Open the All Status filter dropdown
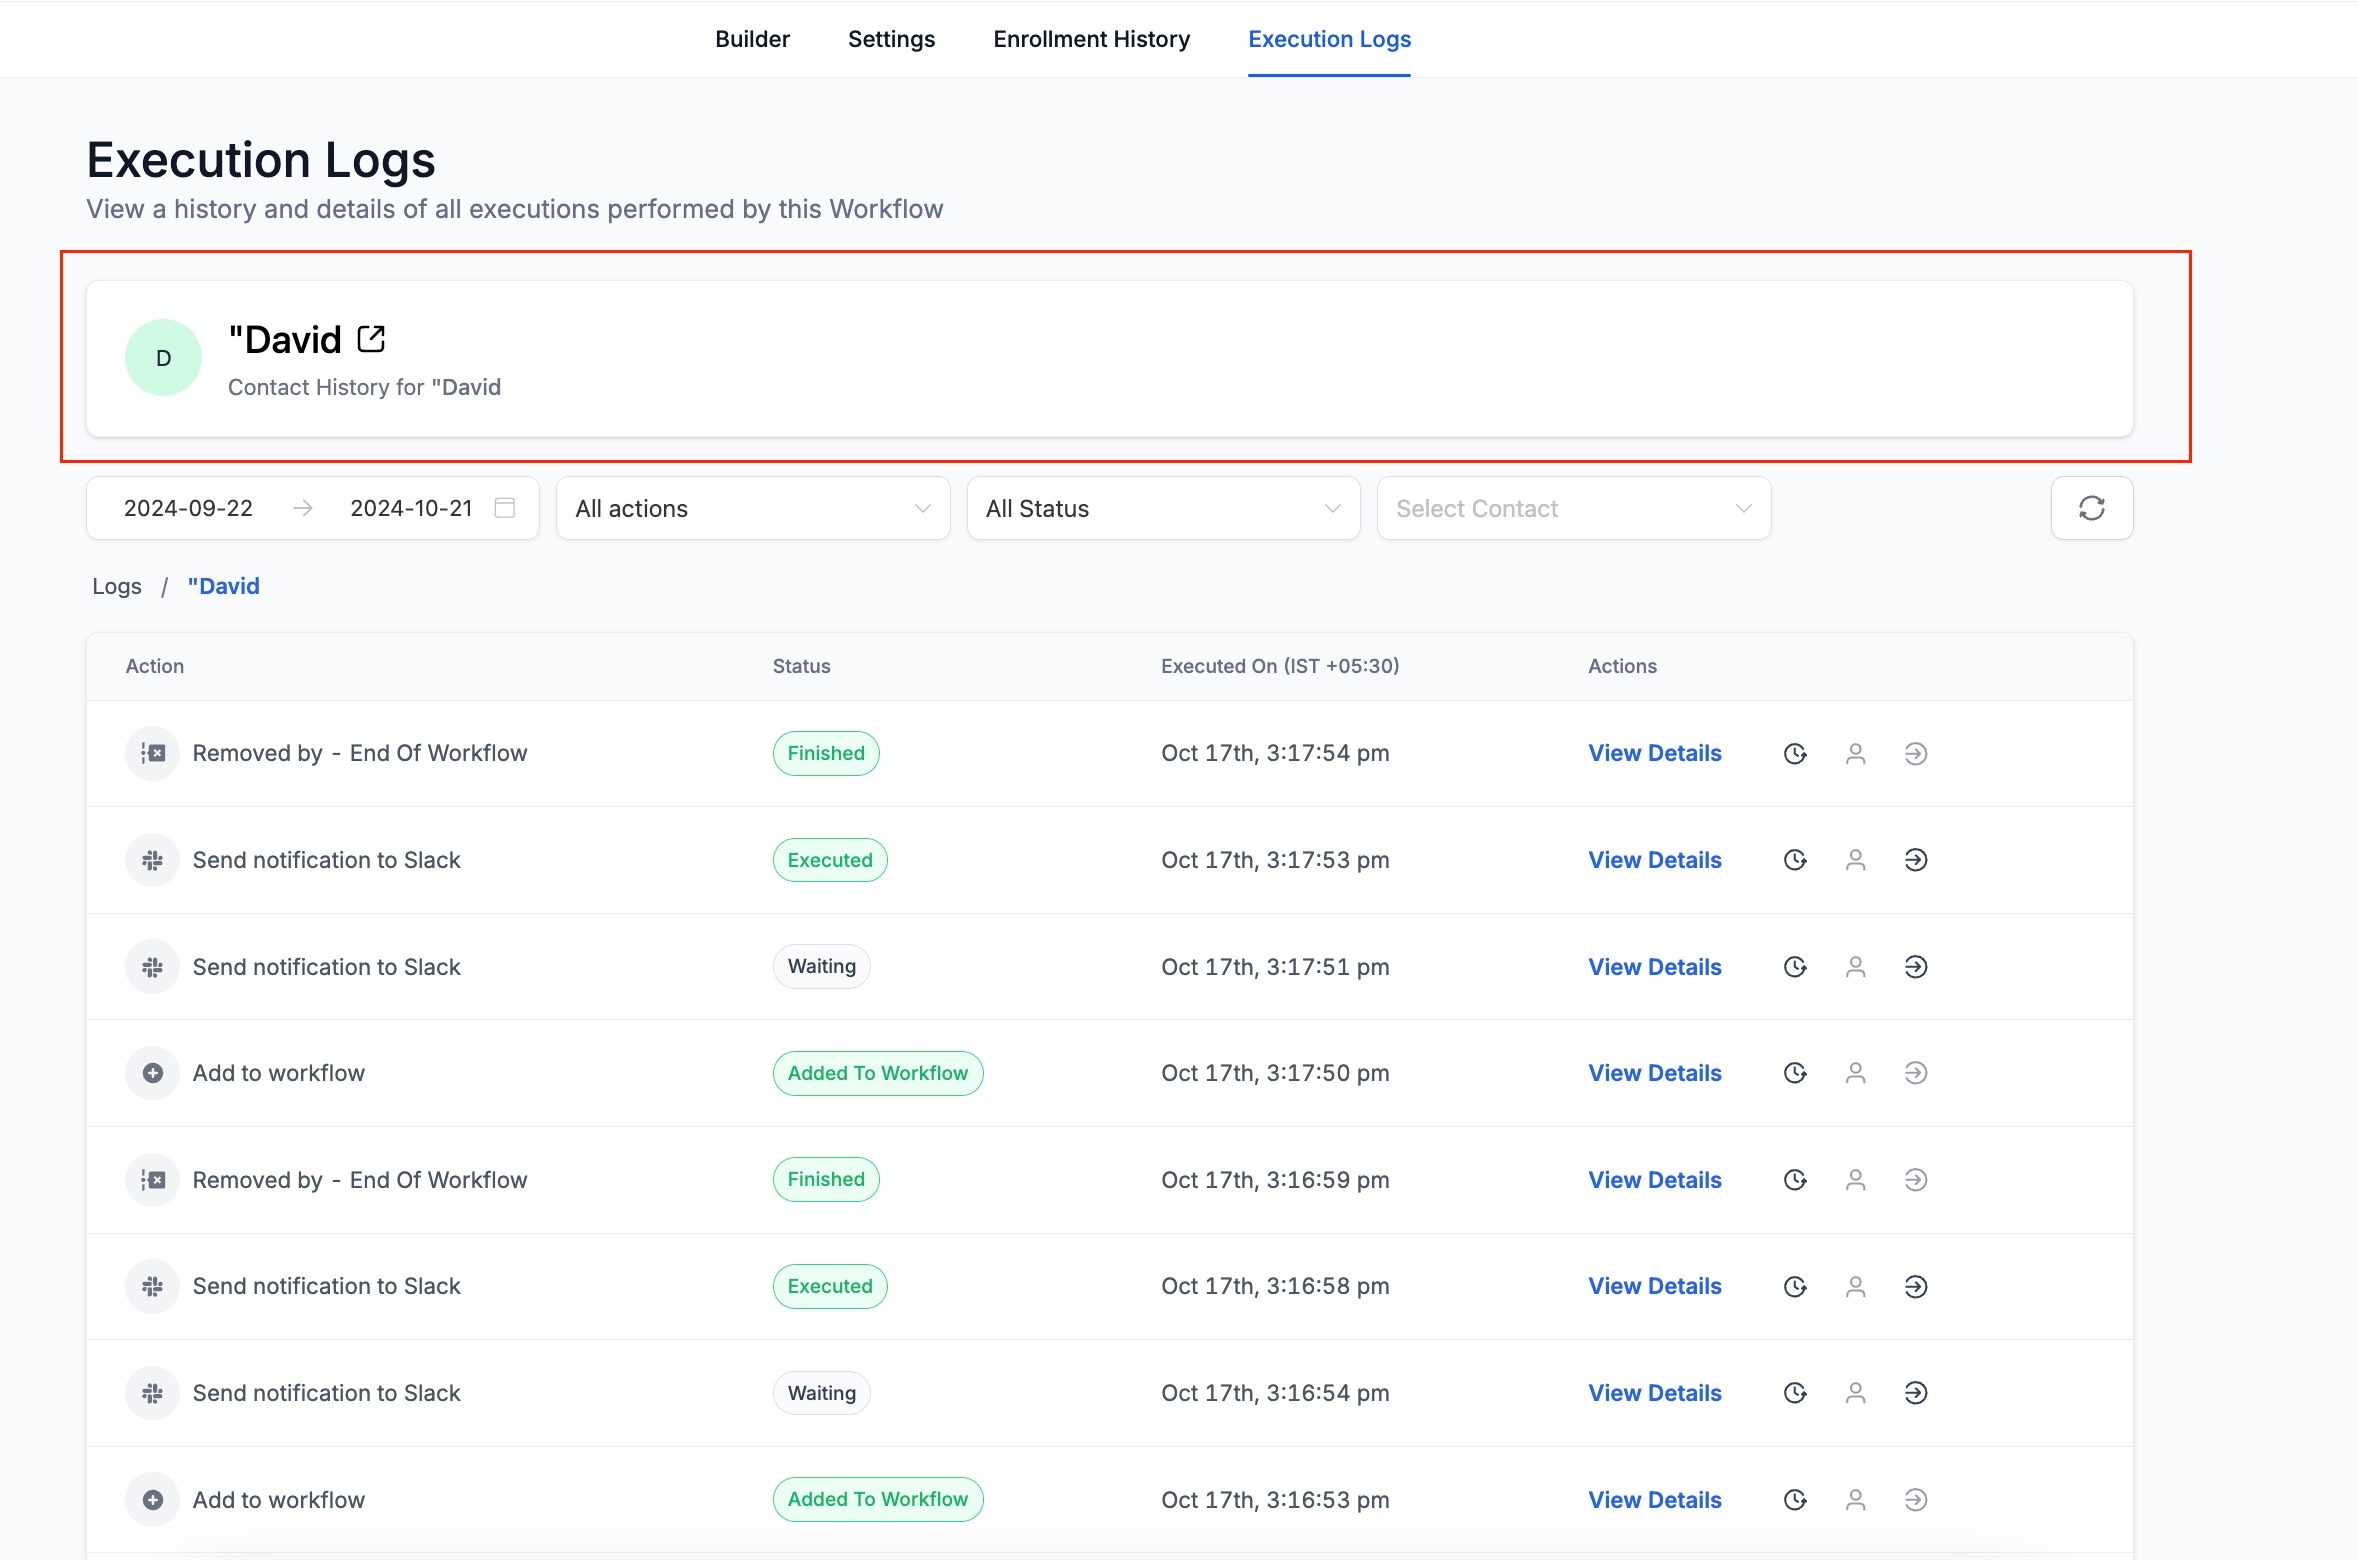This screenshot has width=2358, height=1560. click(x=1162, y=508)
